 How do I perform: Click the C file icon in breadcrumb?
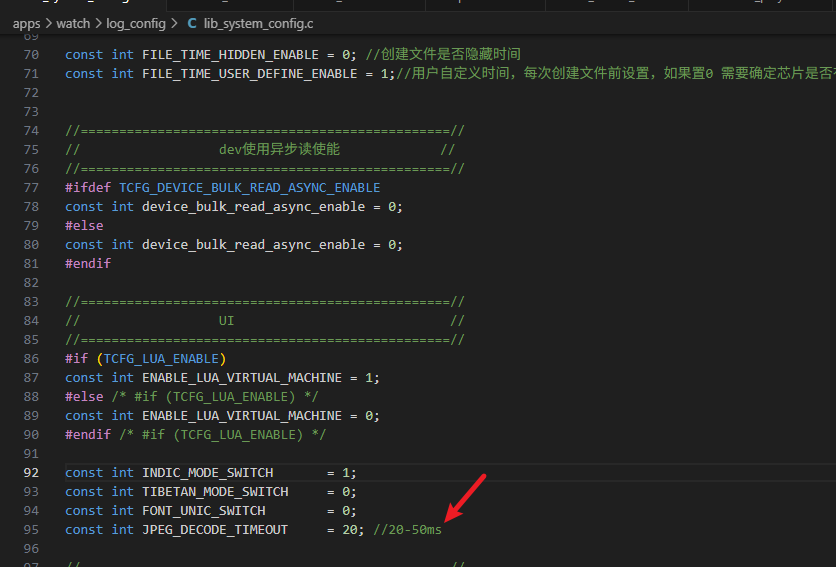[x=192, y=24]
